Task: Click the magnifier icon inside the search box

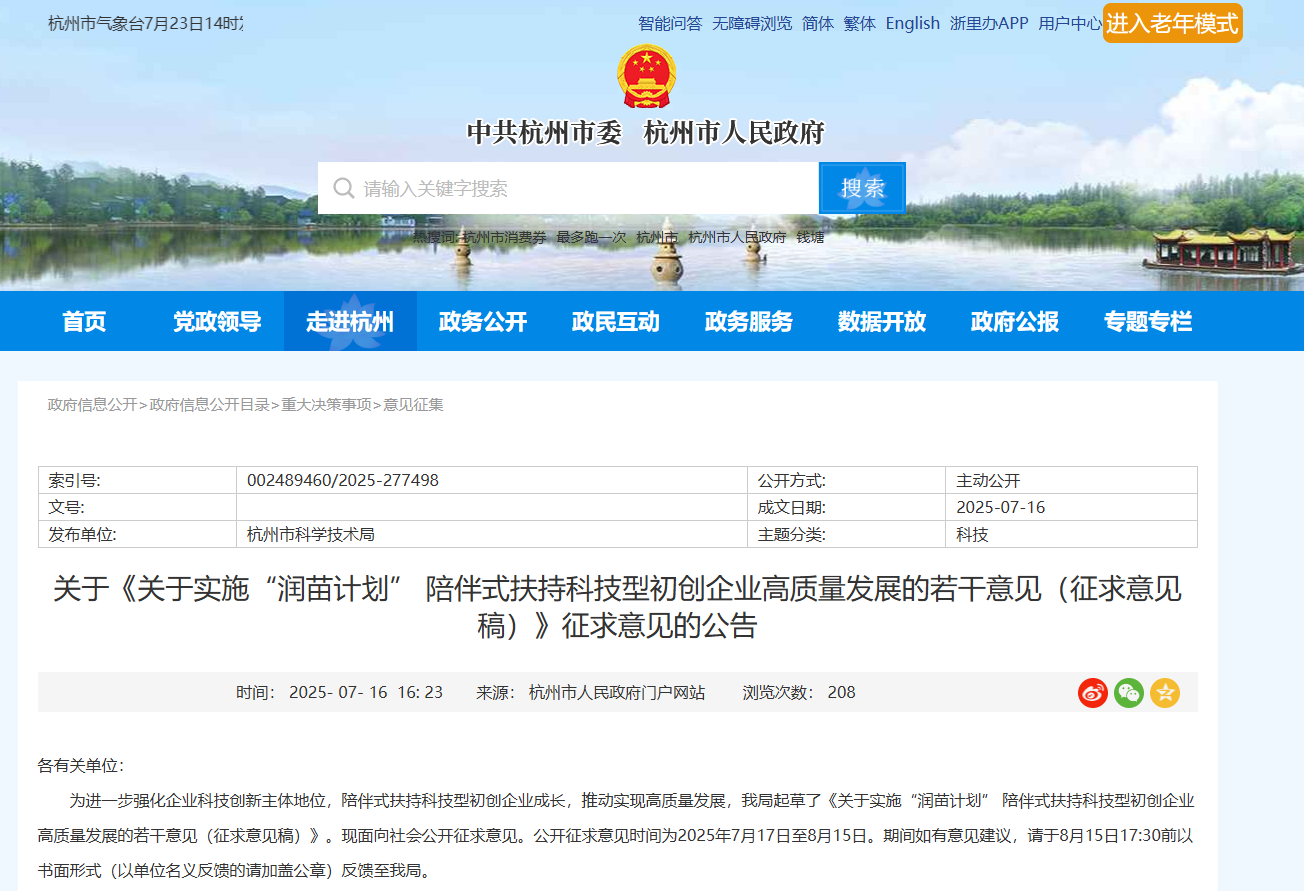Action: (x=342, y=187)
